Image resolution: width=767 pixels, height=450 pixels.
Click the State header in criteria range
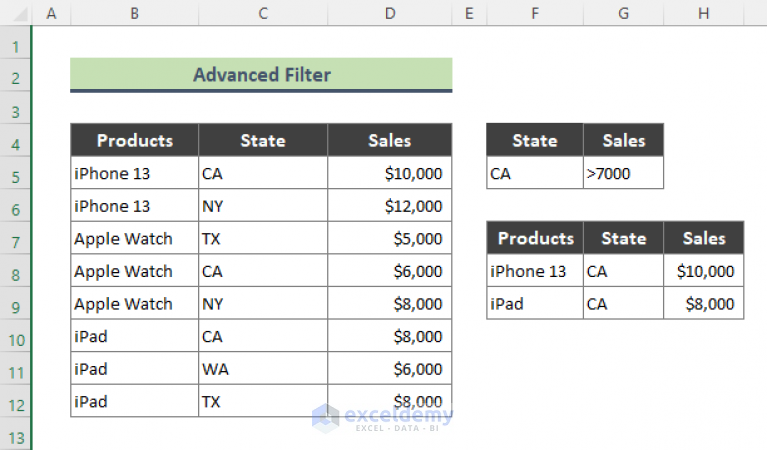pos(534,141)
